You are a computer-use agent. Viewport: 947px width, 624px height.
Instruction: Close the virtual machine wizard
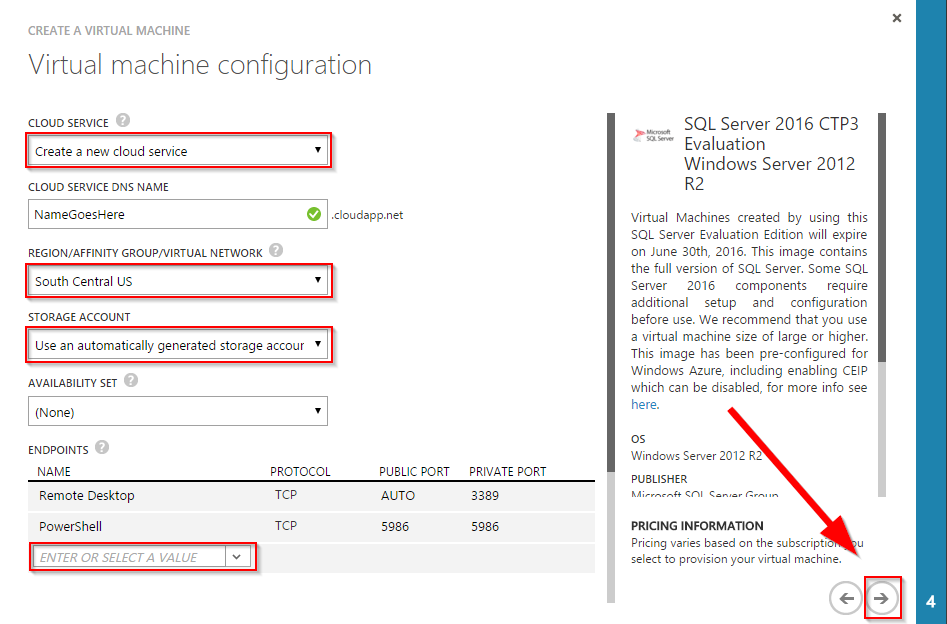coord(897,18)
